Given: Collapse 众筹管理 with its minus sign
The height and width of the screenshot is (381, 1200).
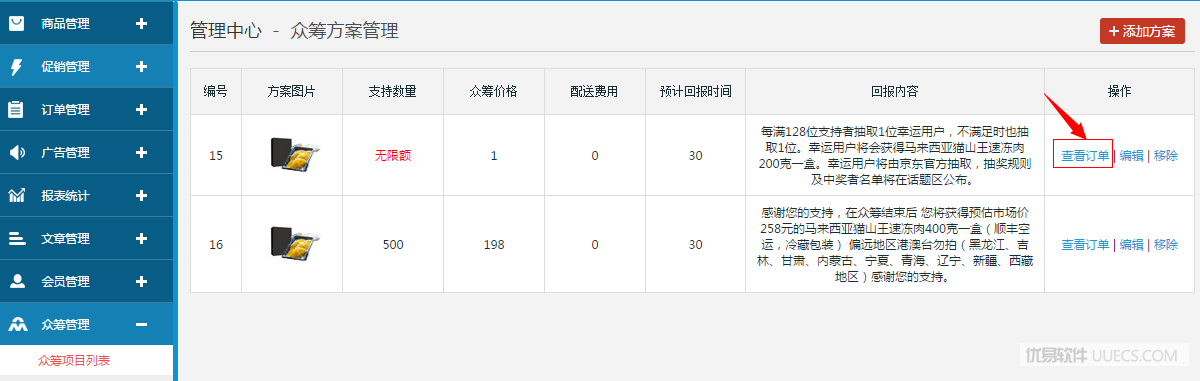Looking at the screenshot, I should pyautogui.click(x=141, y=325).
